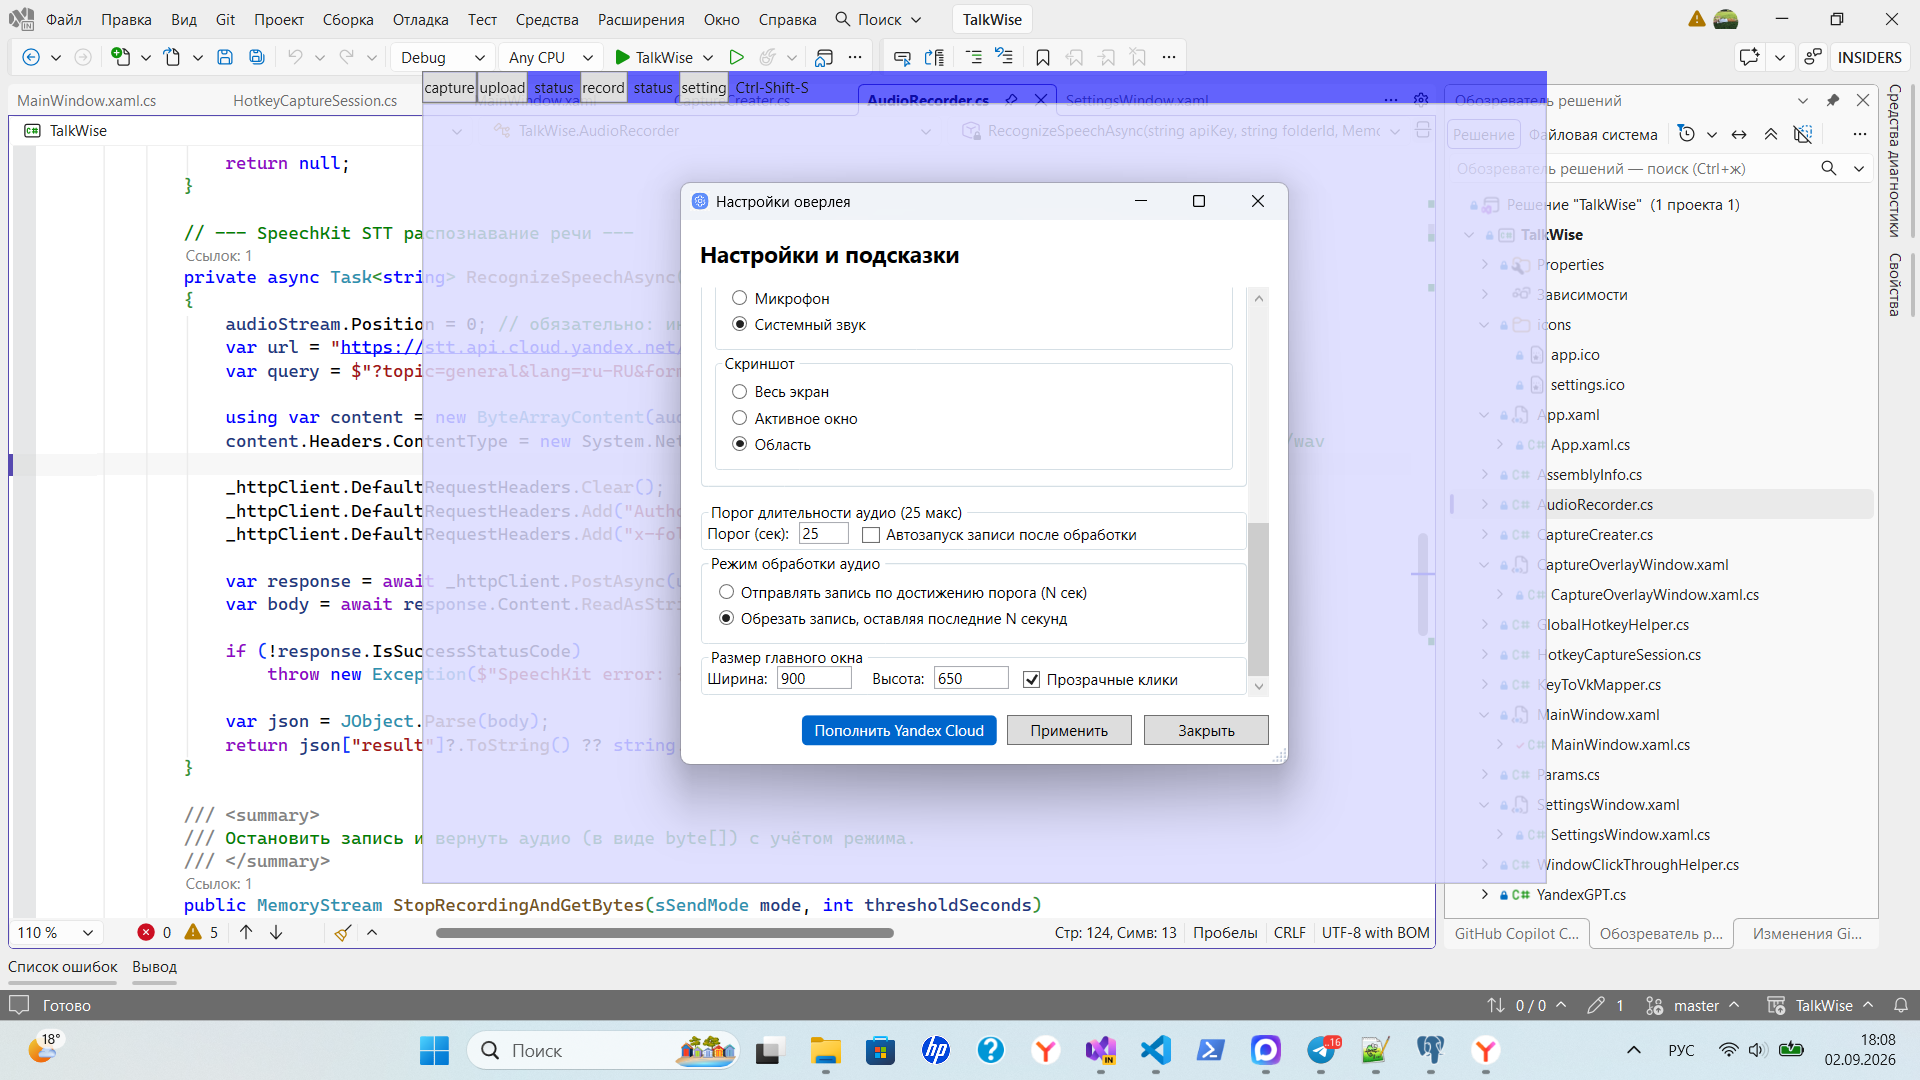The image size is (1920, 1080).
Task: Click the notification bell in status bar
Action: pos(1901,1005)
